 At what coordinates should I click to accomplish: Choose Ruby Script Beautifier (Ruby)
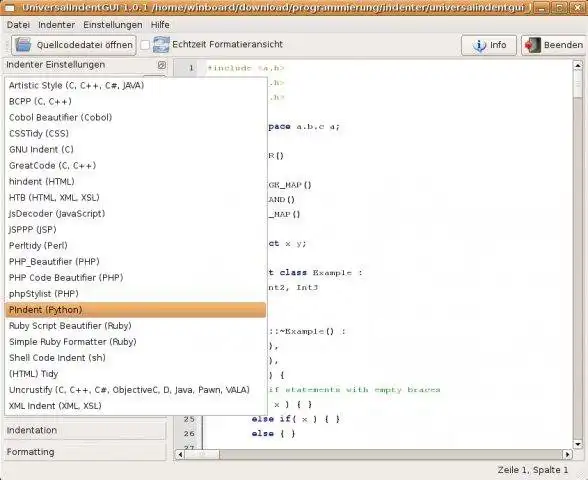[136, 326]
